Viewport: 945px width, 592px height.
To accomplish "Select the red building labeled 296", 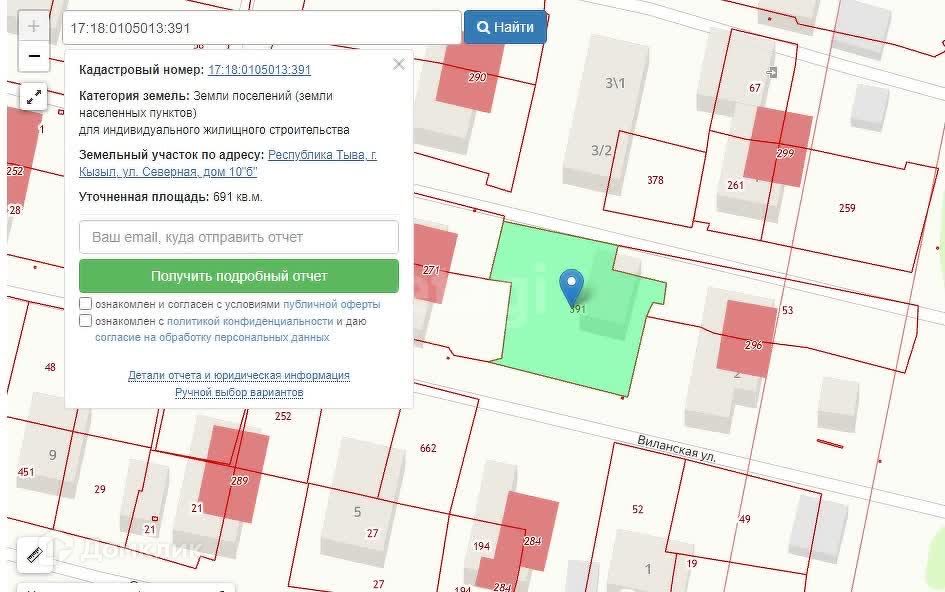I will (x=747, y=337).
